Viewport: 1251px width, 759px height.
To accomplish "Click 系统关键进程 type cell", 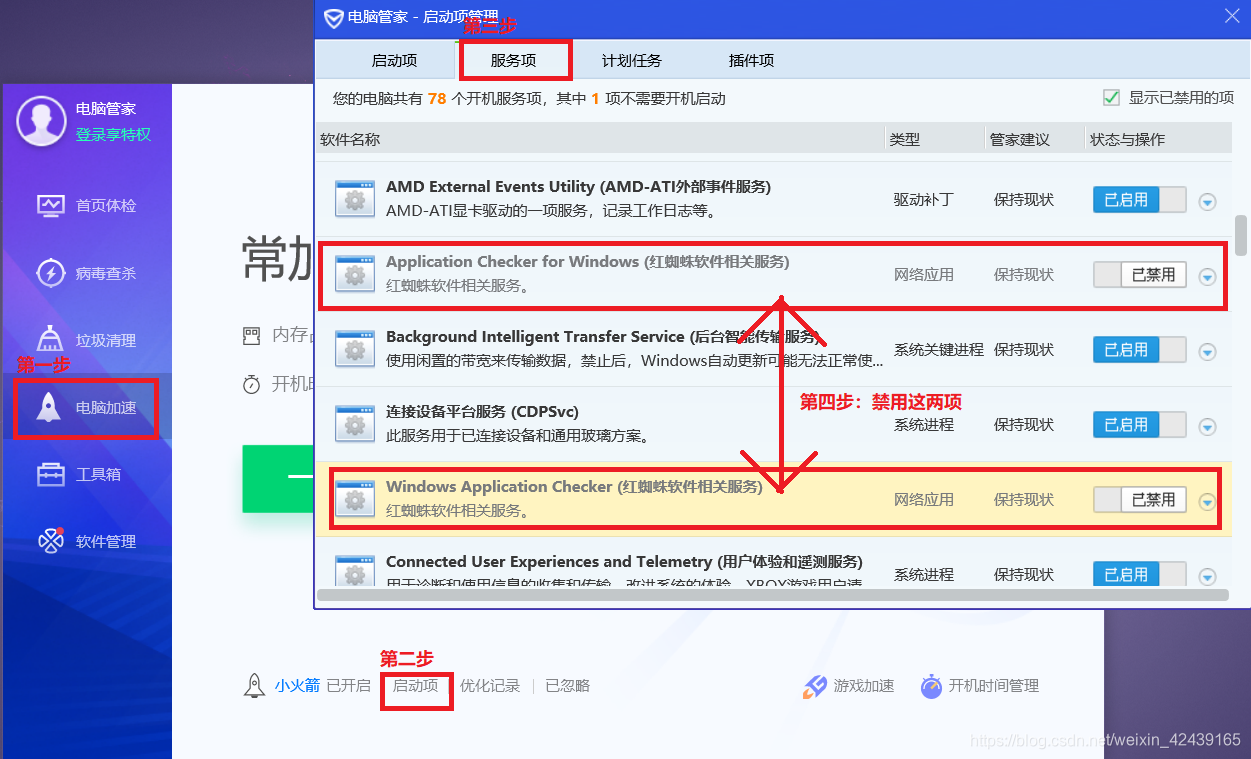I will click(938, 349).
